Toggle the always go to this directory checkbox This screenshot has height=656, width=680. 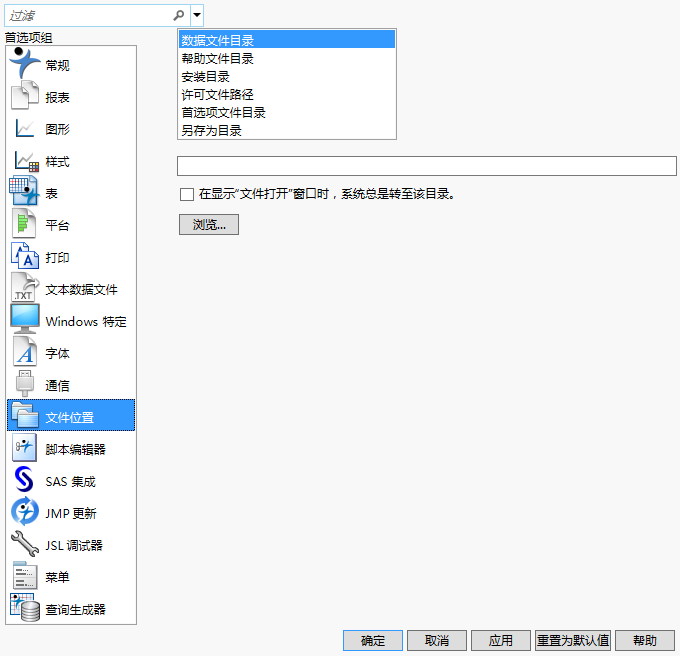[x=187, y=194]
